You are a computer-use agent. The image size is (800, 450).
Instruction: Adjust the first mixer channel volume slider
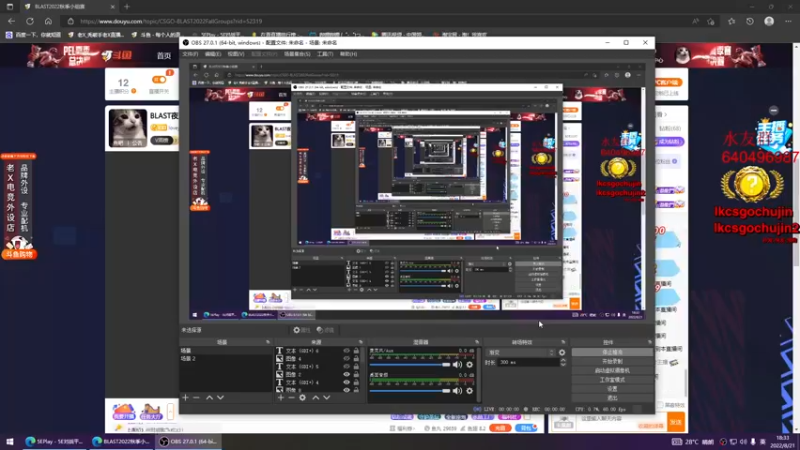point(410,364)
